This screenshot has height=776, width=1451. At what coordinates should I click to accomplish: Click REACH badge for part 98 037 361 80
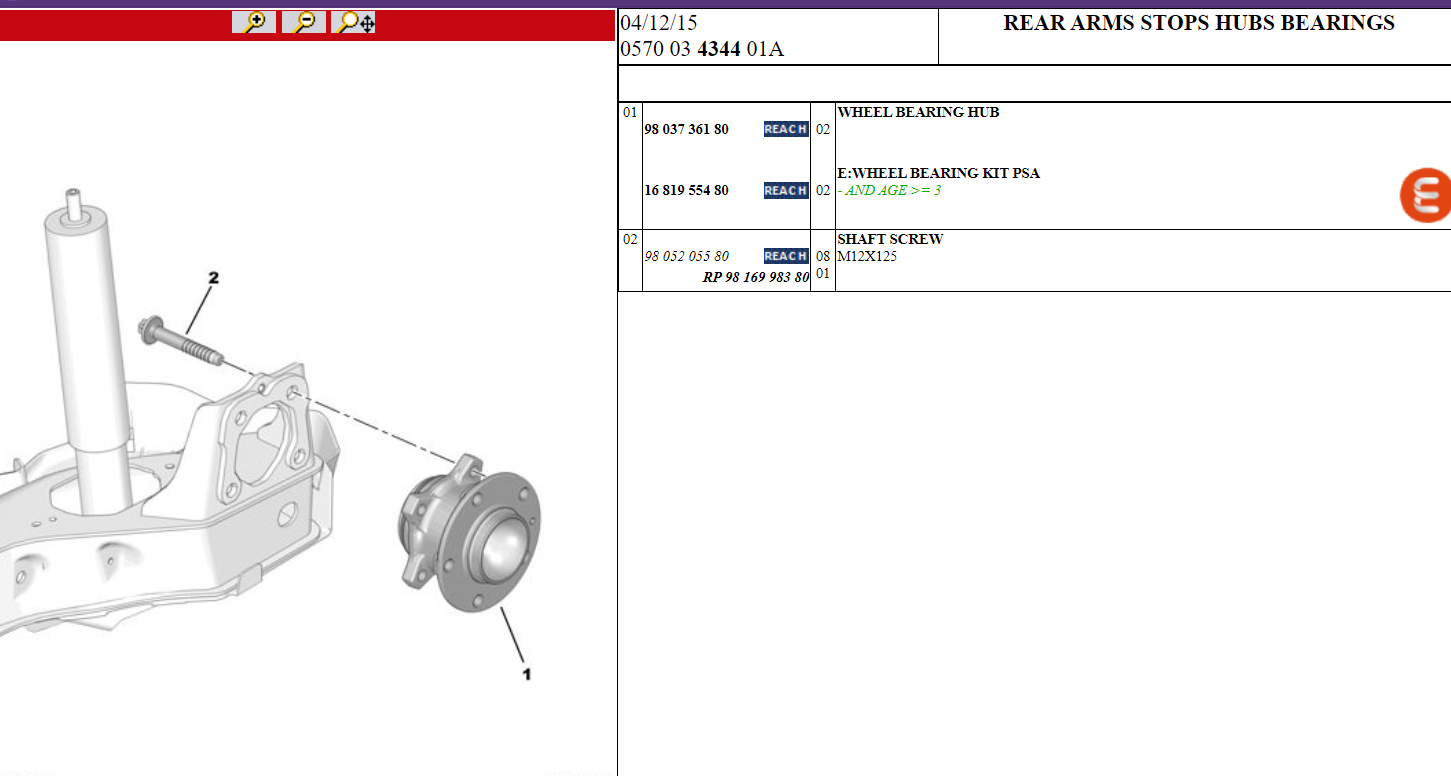pos(786,129)
